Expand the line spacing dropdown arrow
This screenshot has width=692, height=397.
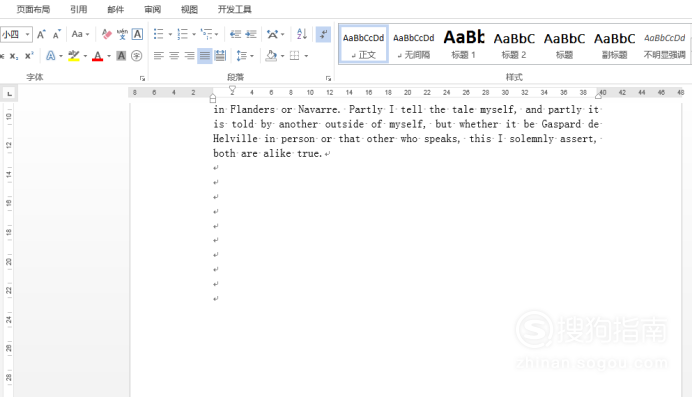[x=252, y=56]
